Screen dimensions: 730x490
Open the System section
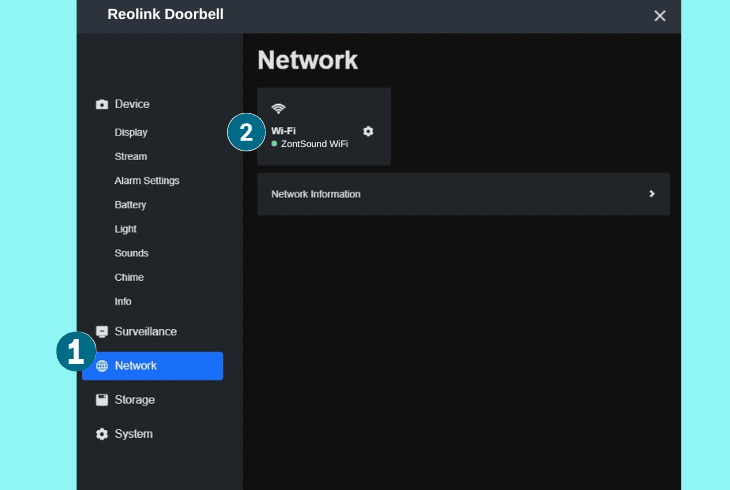pos(134,434)
